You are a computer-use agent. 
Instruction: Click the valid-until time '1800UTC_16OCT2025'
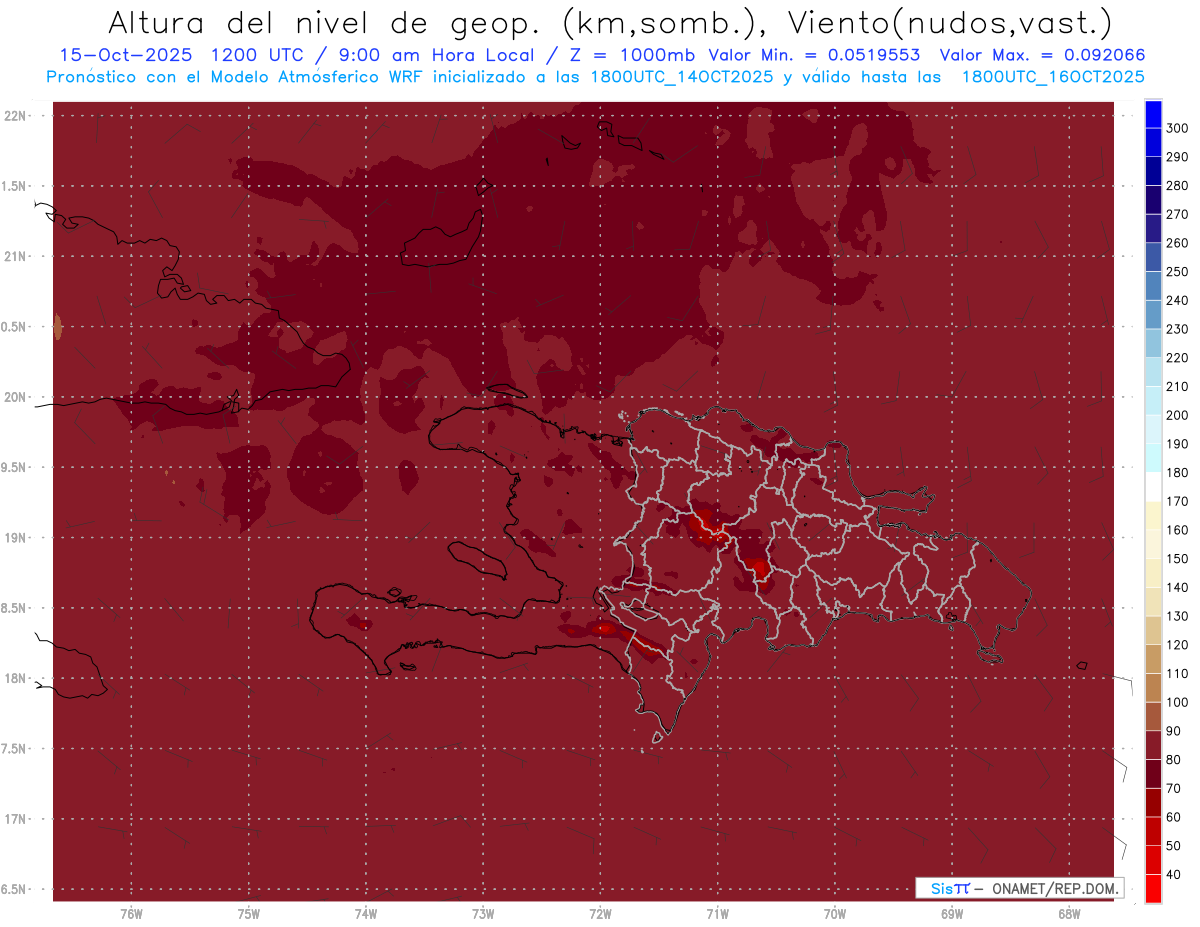(x=1053, y=76)
